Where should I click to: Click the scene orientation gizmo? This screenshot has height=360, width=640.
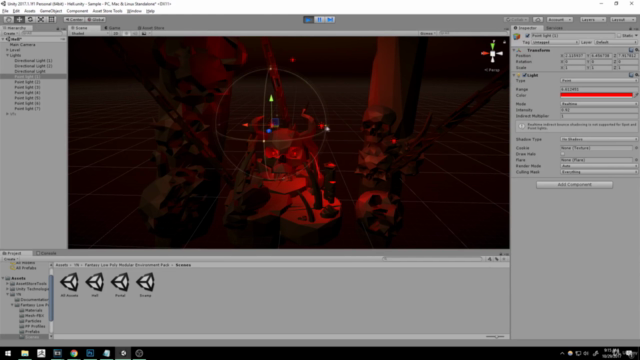(x=493, y=53)
